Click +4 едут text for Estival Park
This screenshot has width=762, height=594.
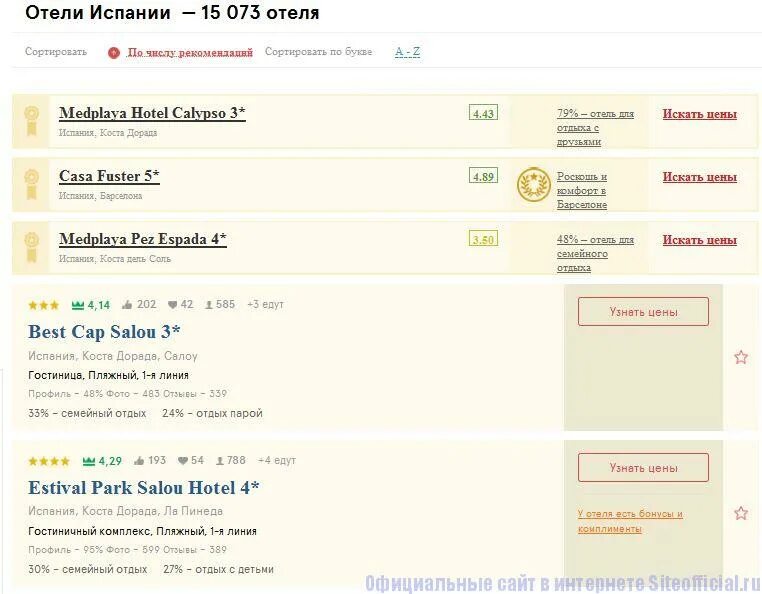tap(277, 460)
